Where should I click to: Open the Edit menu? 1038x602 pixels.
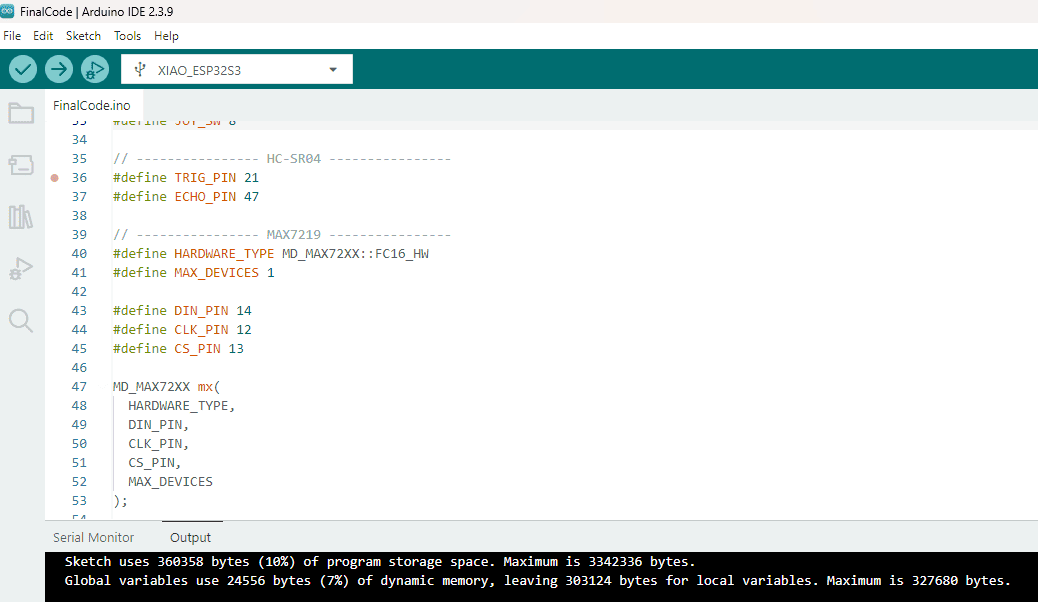tap(43, 36)
